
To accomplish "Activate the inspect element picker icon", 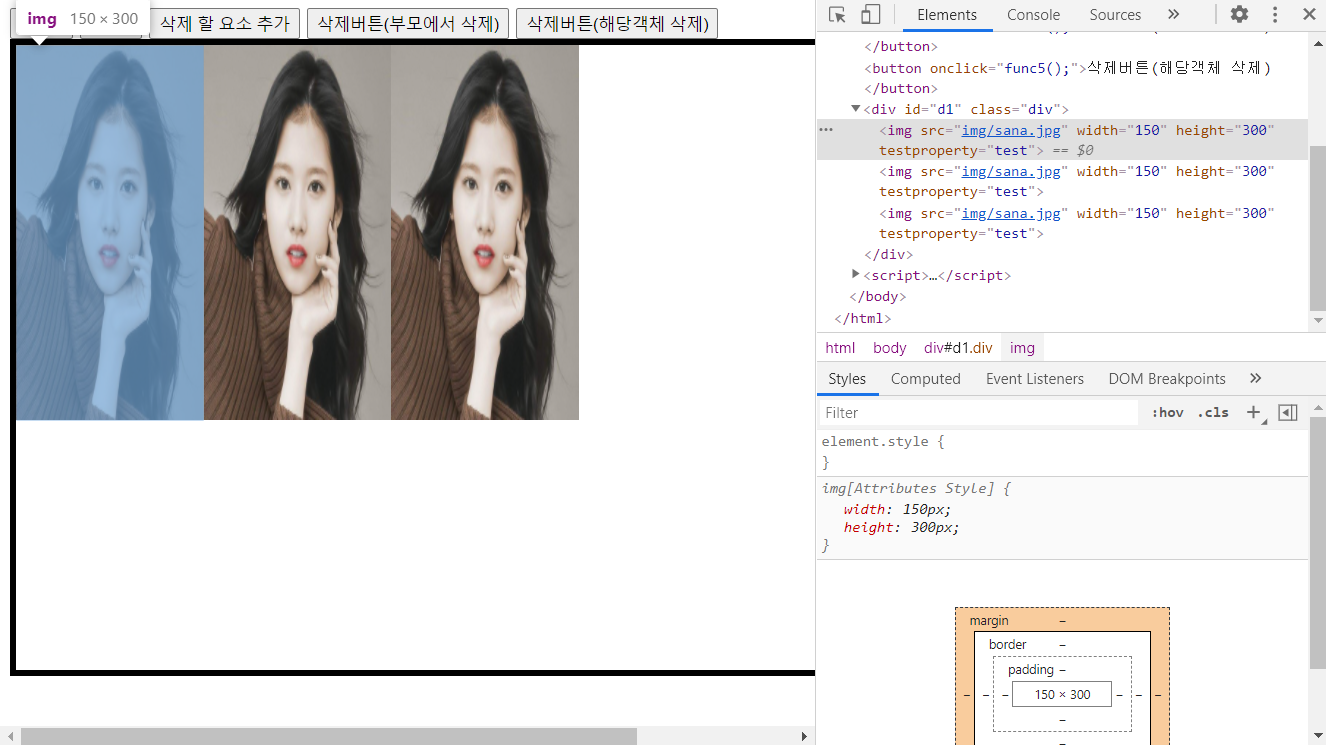I will [838, 14].
